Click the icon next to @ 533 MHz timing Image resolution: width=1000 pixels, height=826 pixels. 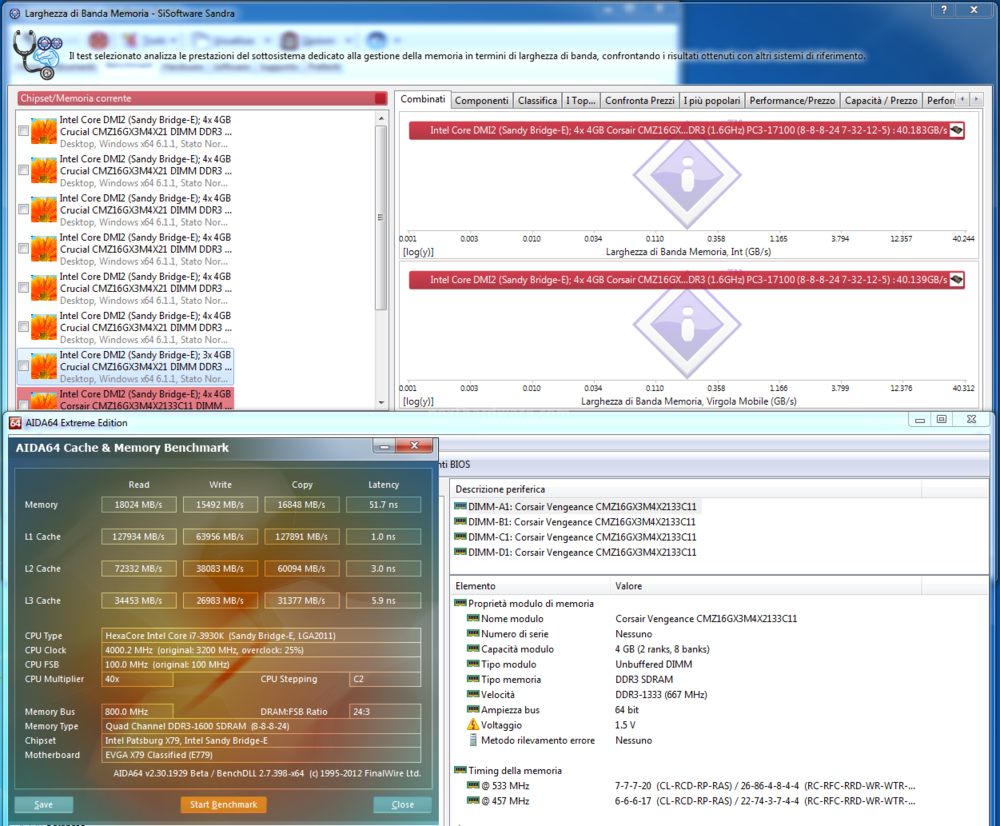(473, 785)
